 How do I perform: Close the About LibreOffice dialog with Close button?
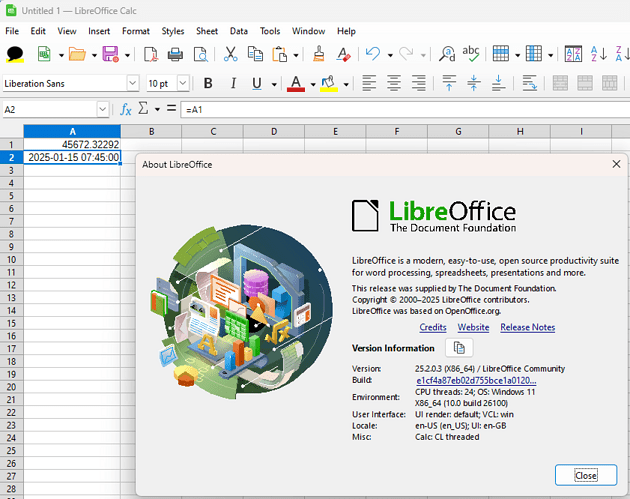coord(586,475)
